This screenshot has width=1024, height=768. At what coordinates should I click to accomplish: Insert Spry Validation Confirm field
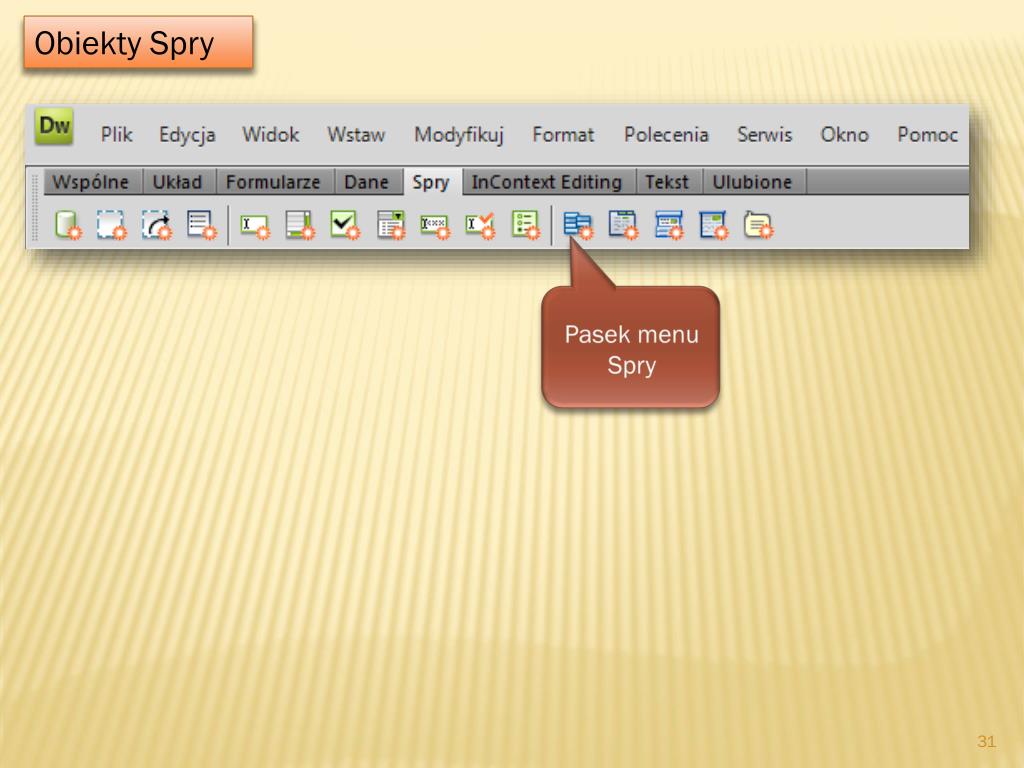click(480, 226)
